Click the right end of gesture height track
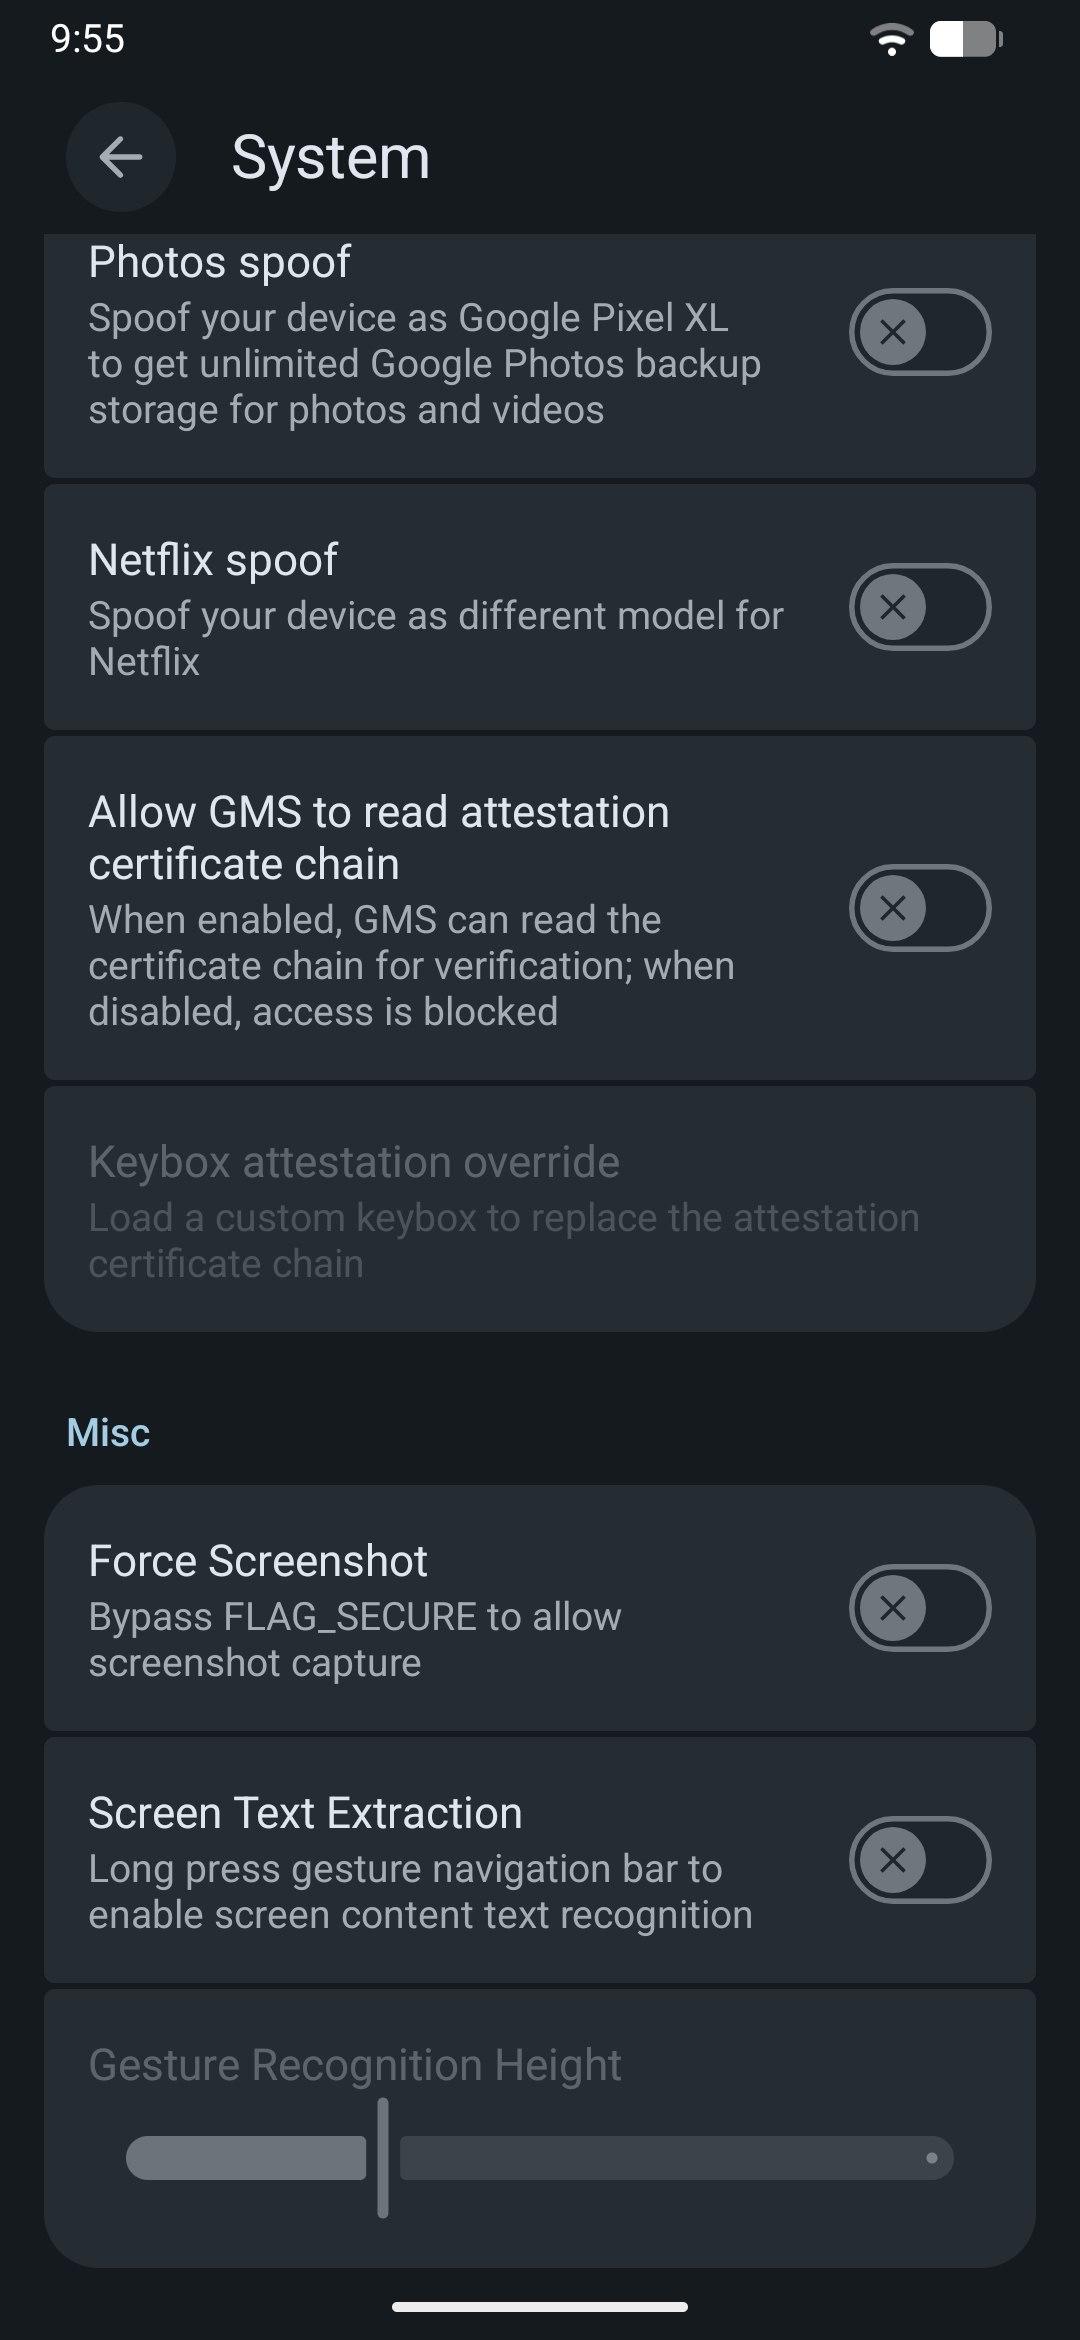Screen dimensions: 1080x2340 point(932,2158)
